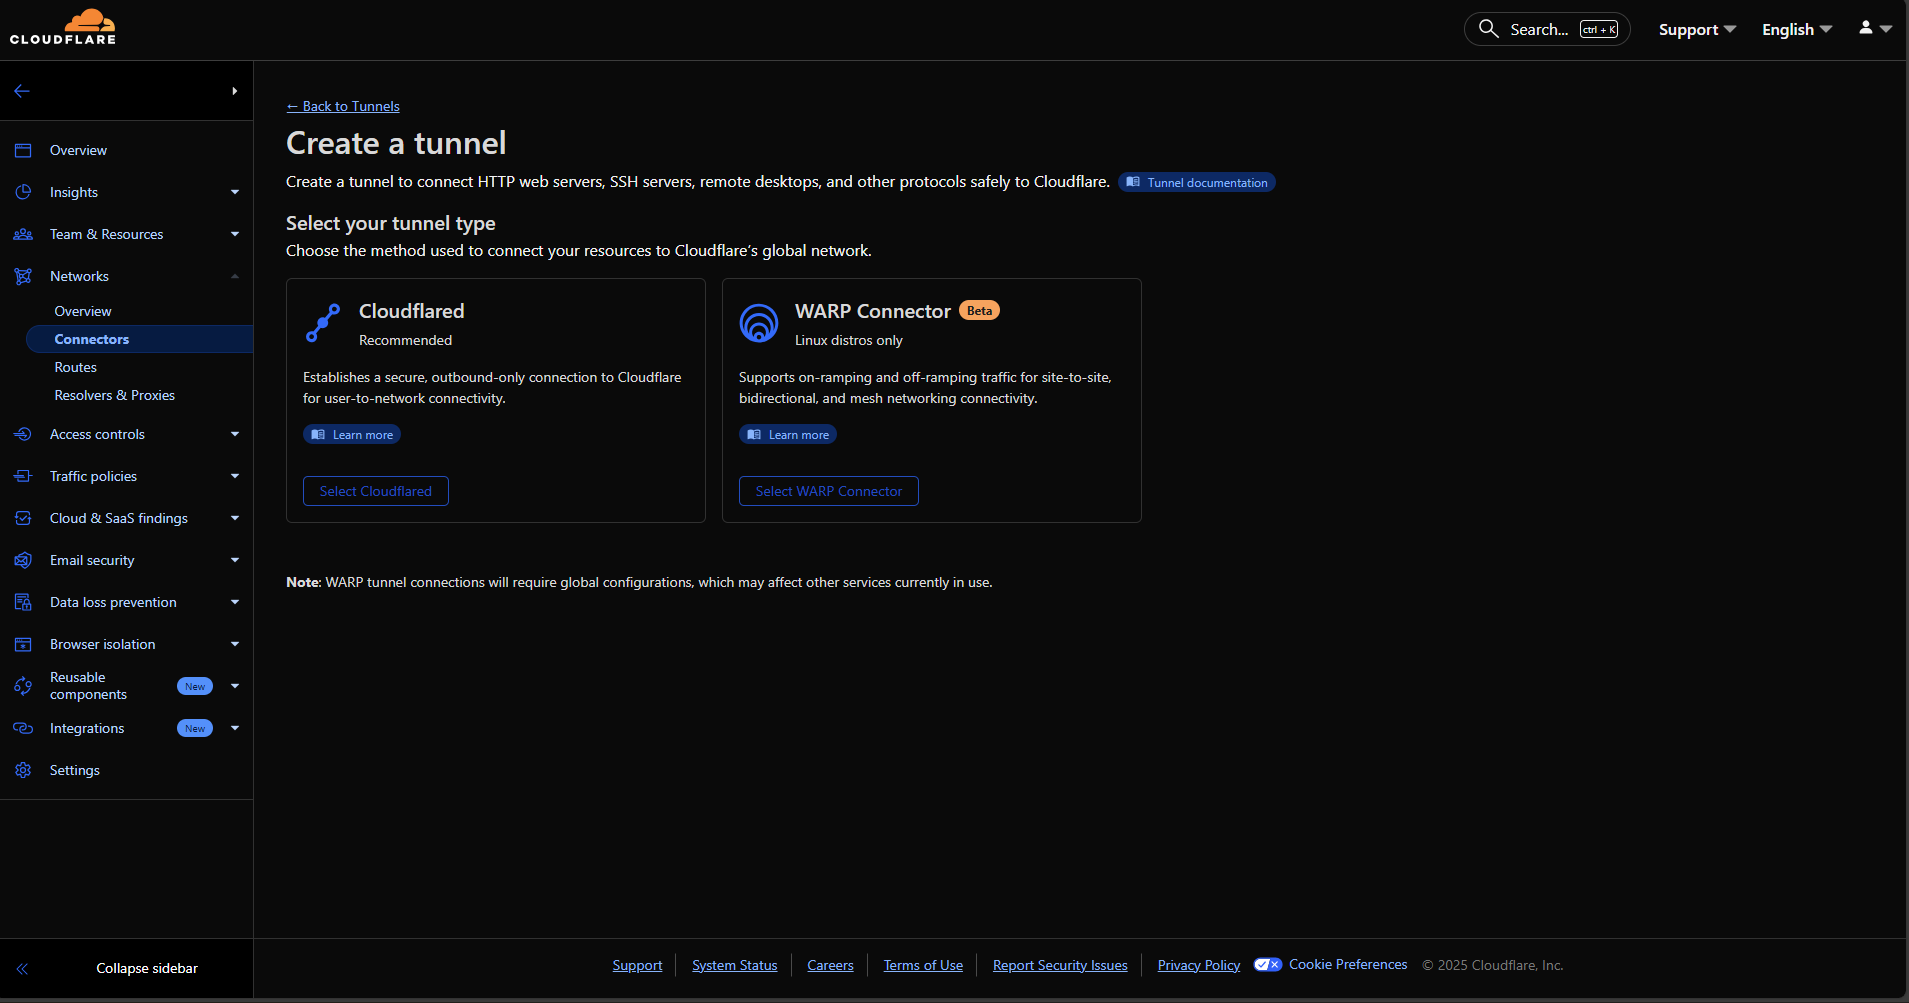The height and width of the screenshot is (1003, 1909).
Task: Click the Data loss prevention icon
Action: click(x=23, y=602)
